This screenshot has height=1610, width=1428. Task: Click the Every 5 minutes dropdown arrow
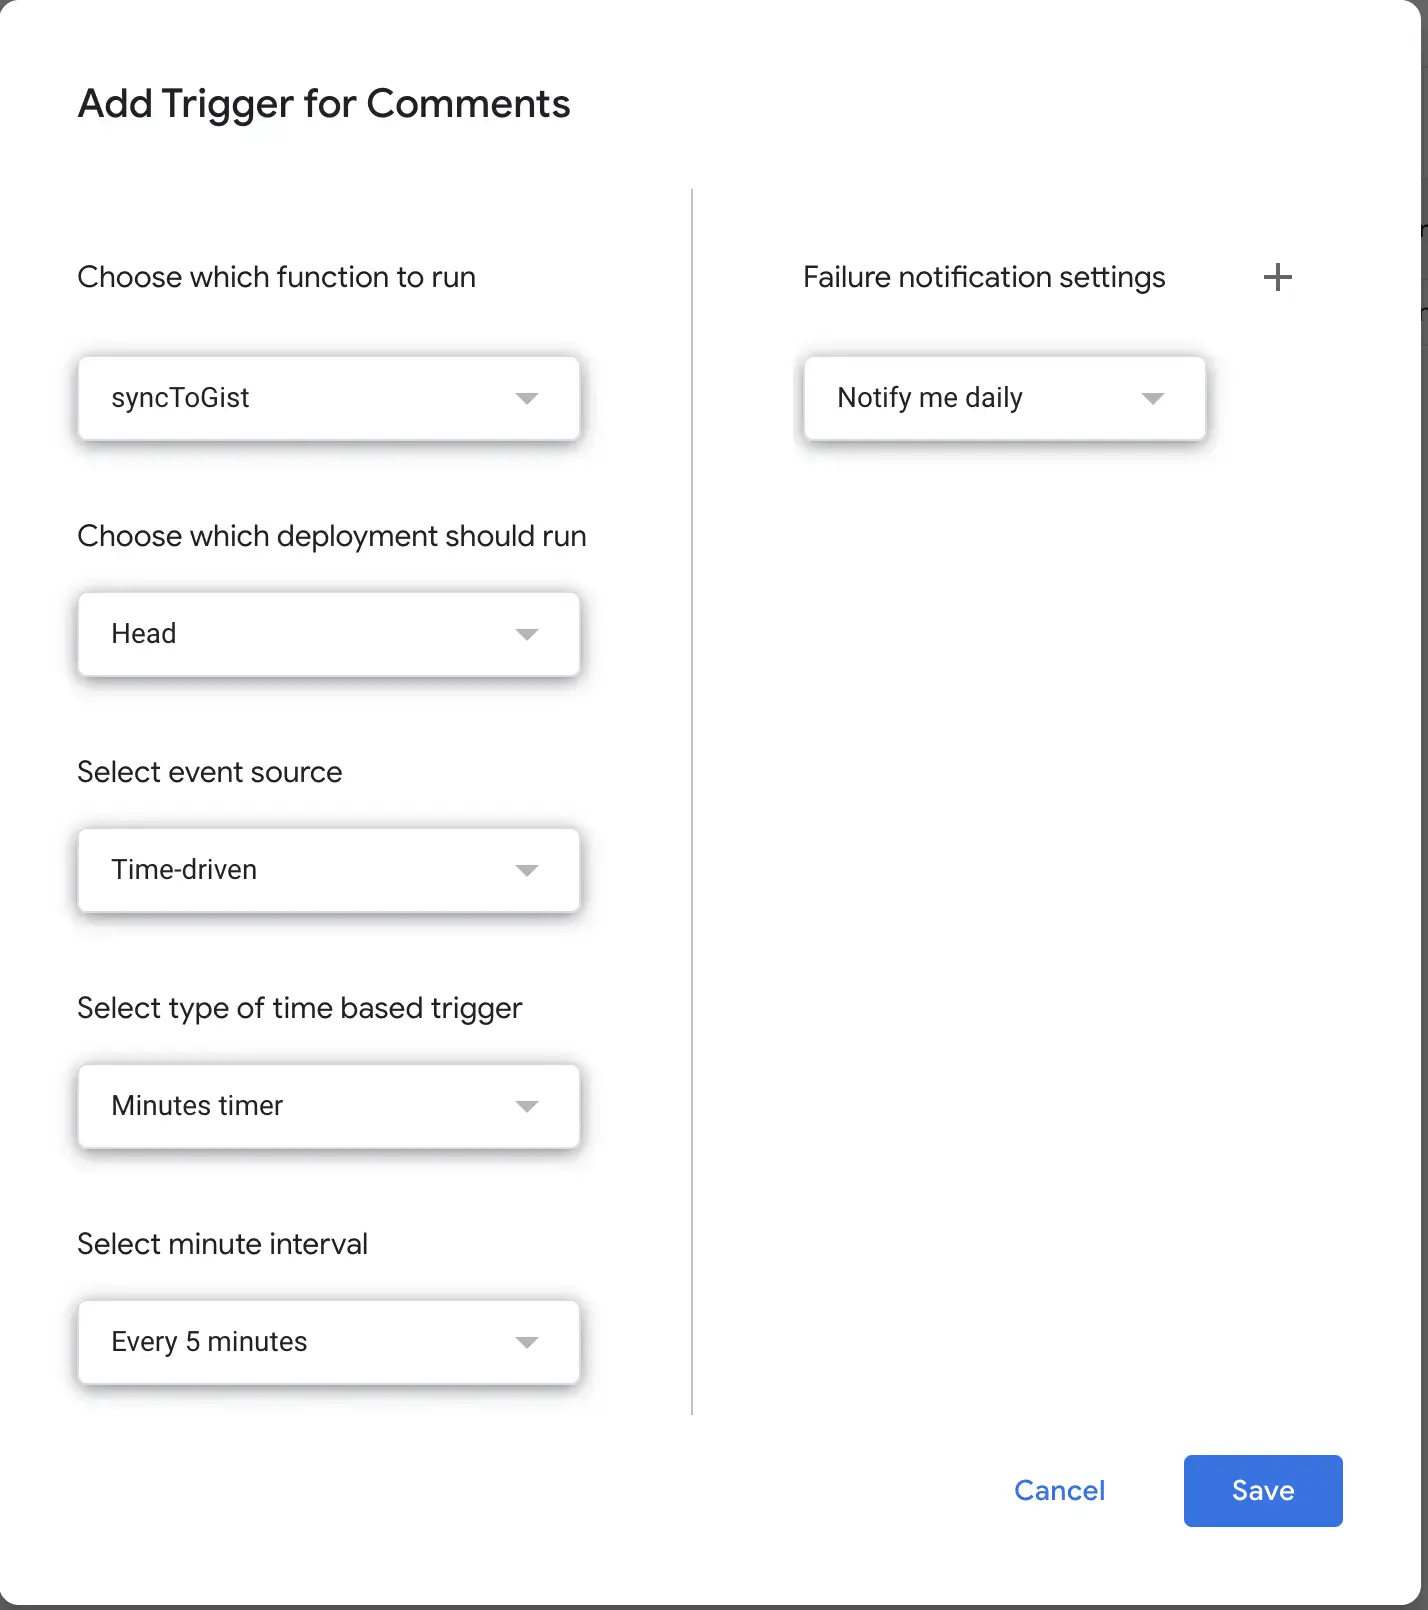pyautogui.click(x=528, y=1342)
